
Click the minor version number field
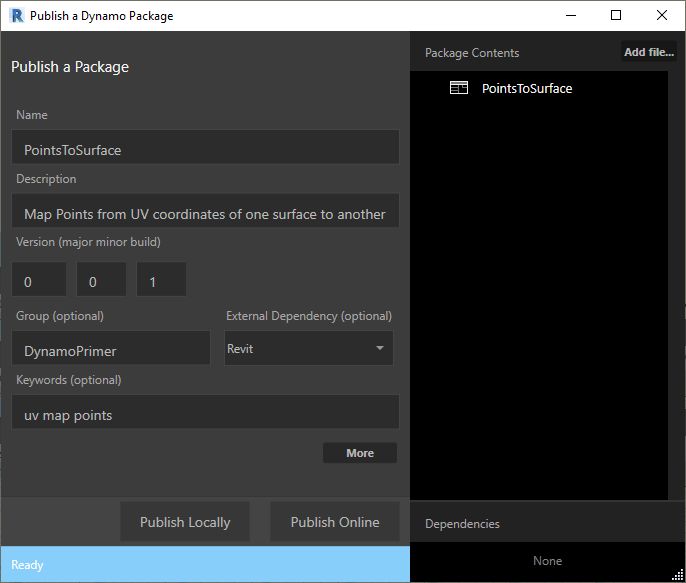[x=101, y=280]
